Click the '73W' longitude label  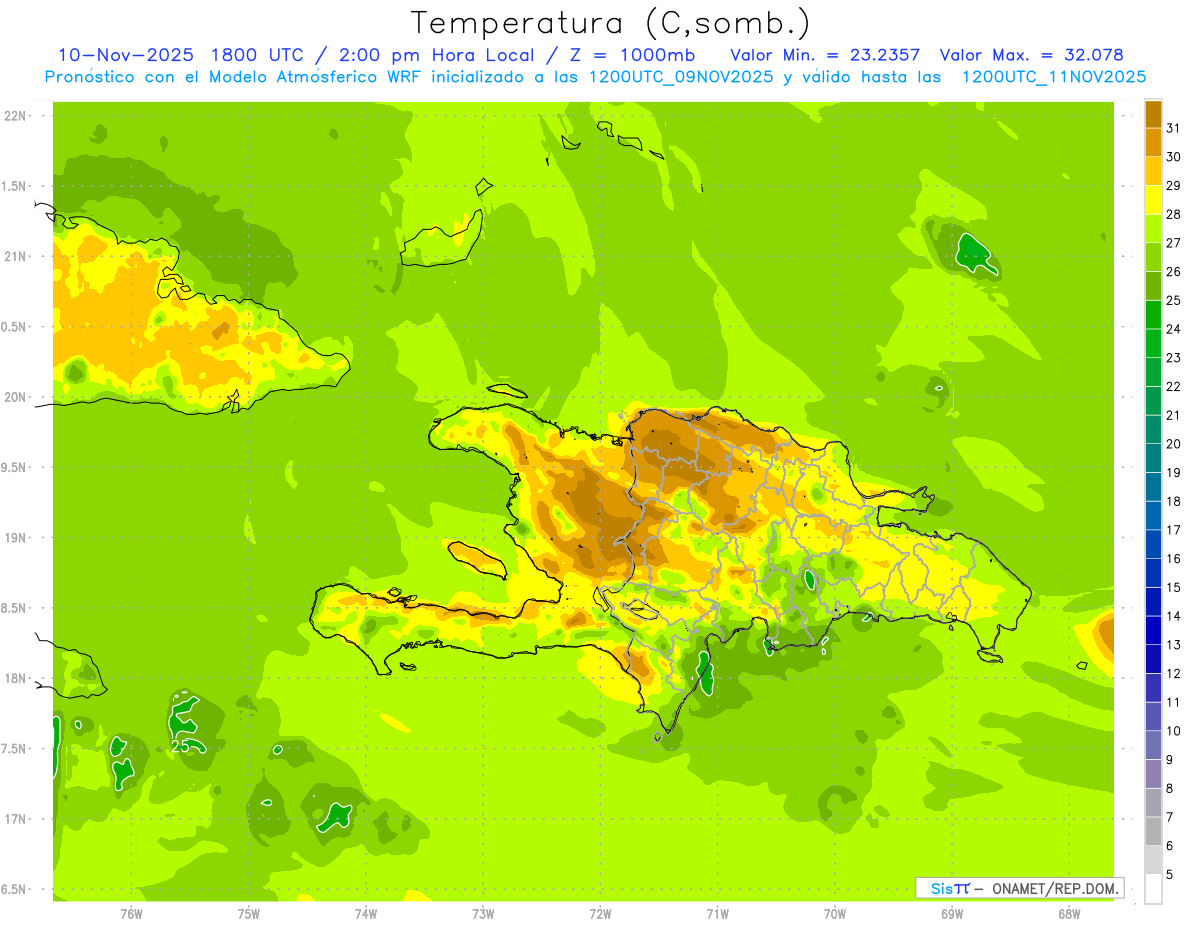point(483,913)
